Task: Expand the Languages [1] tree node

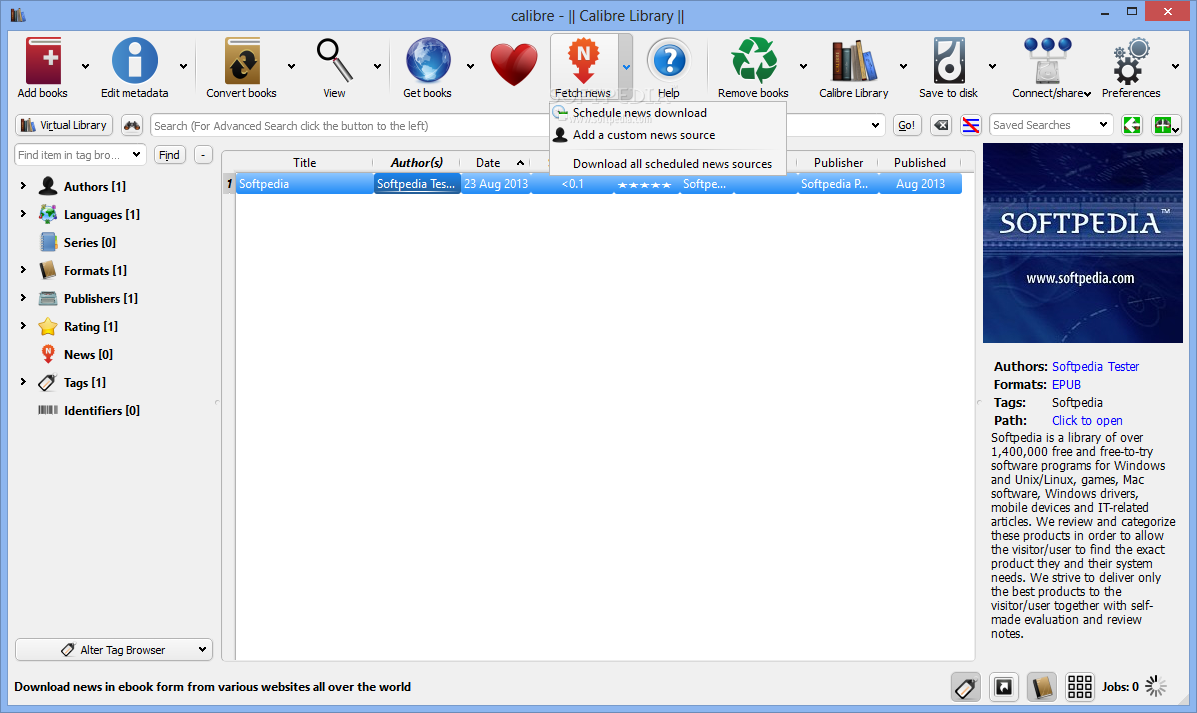Action: (23, 214)
